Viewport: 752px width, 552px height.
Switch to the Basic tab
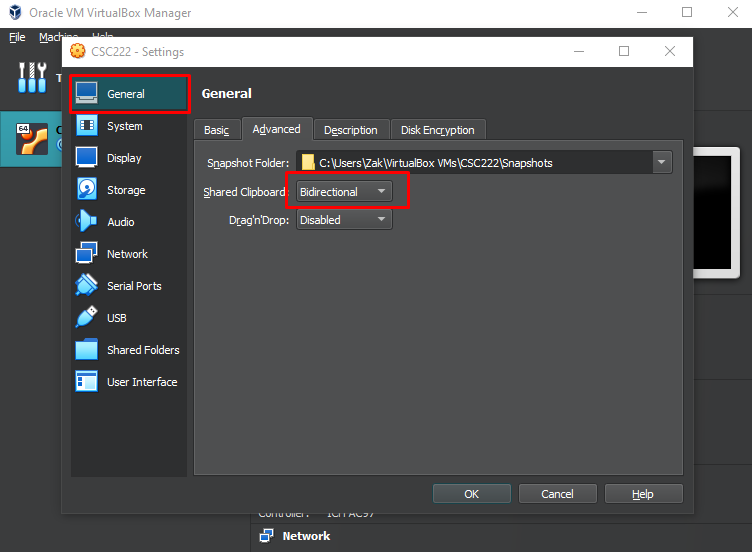pos(217,130)
